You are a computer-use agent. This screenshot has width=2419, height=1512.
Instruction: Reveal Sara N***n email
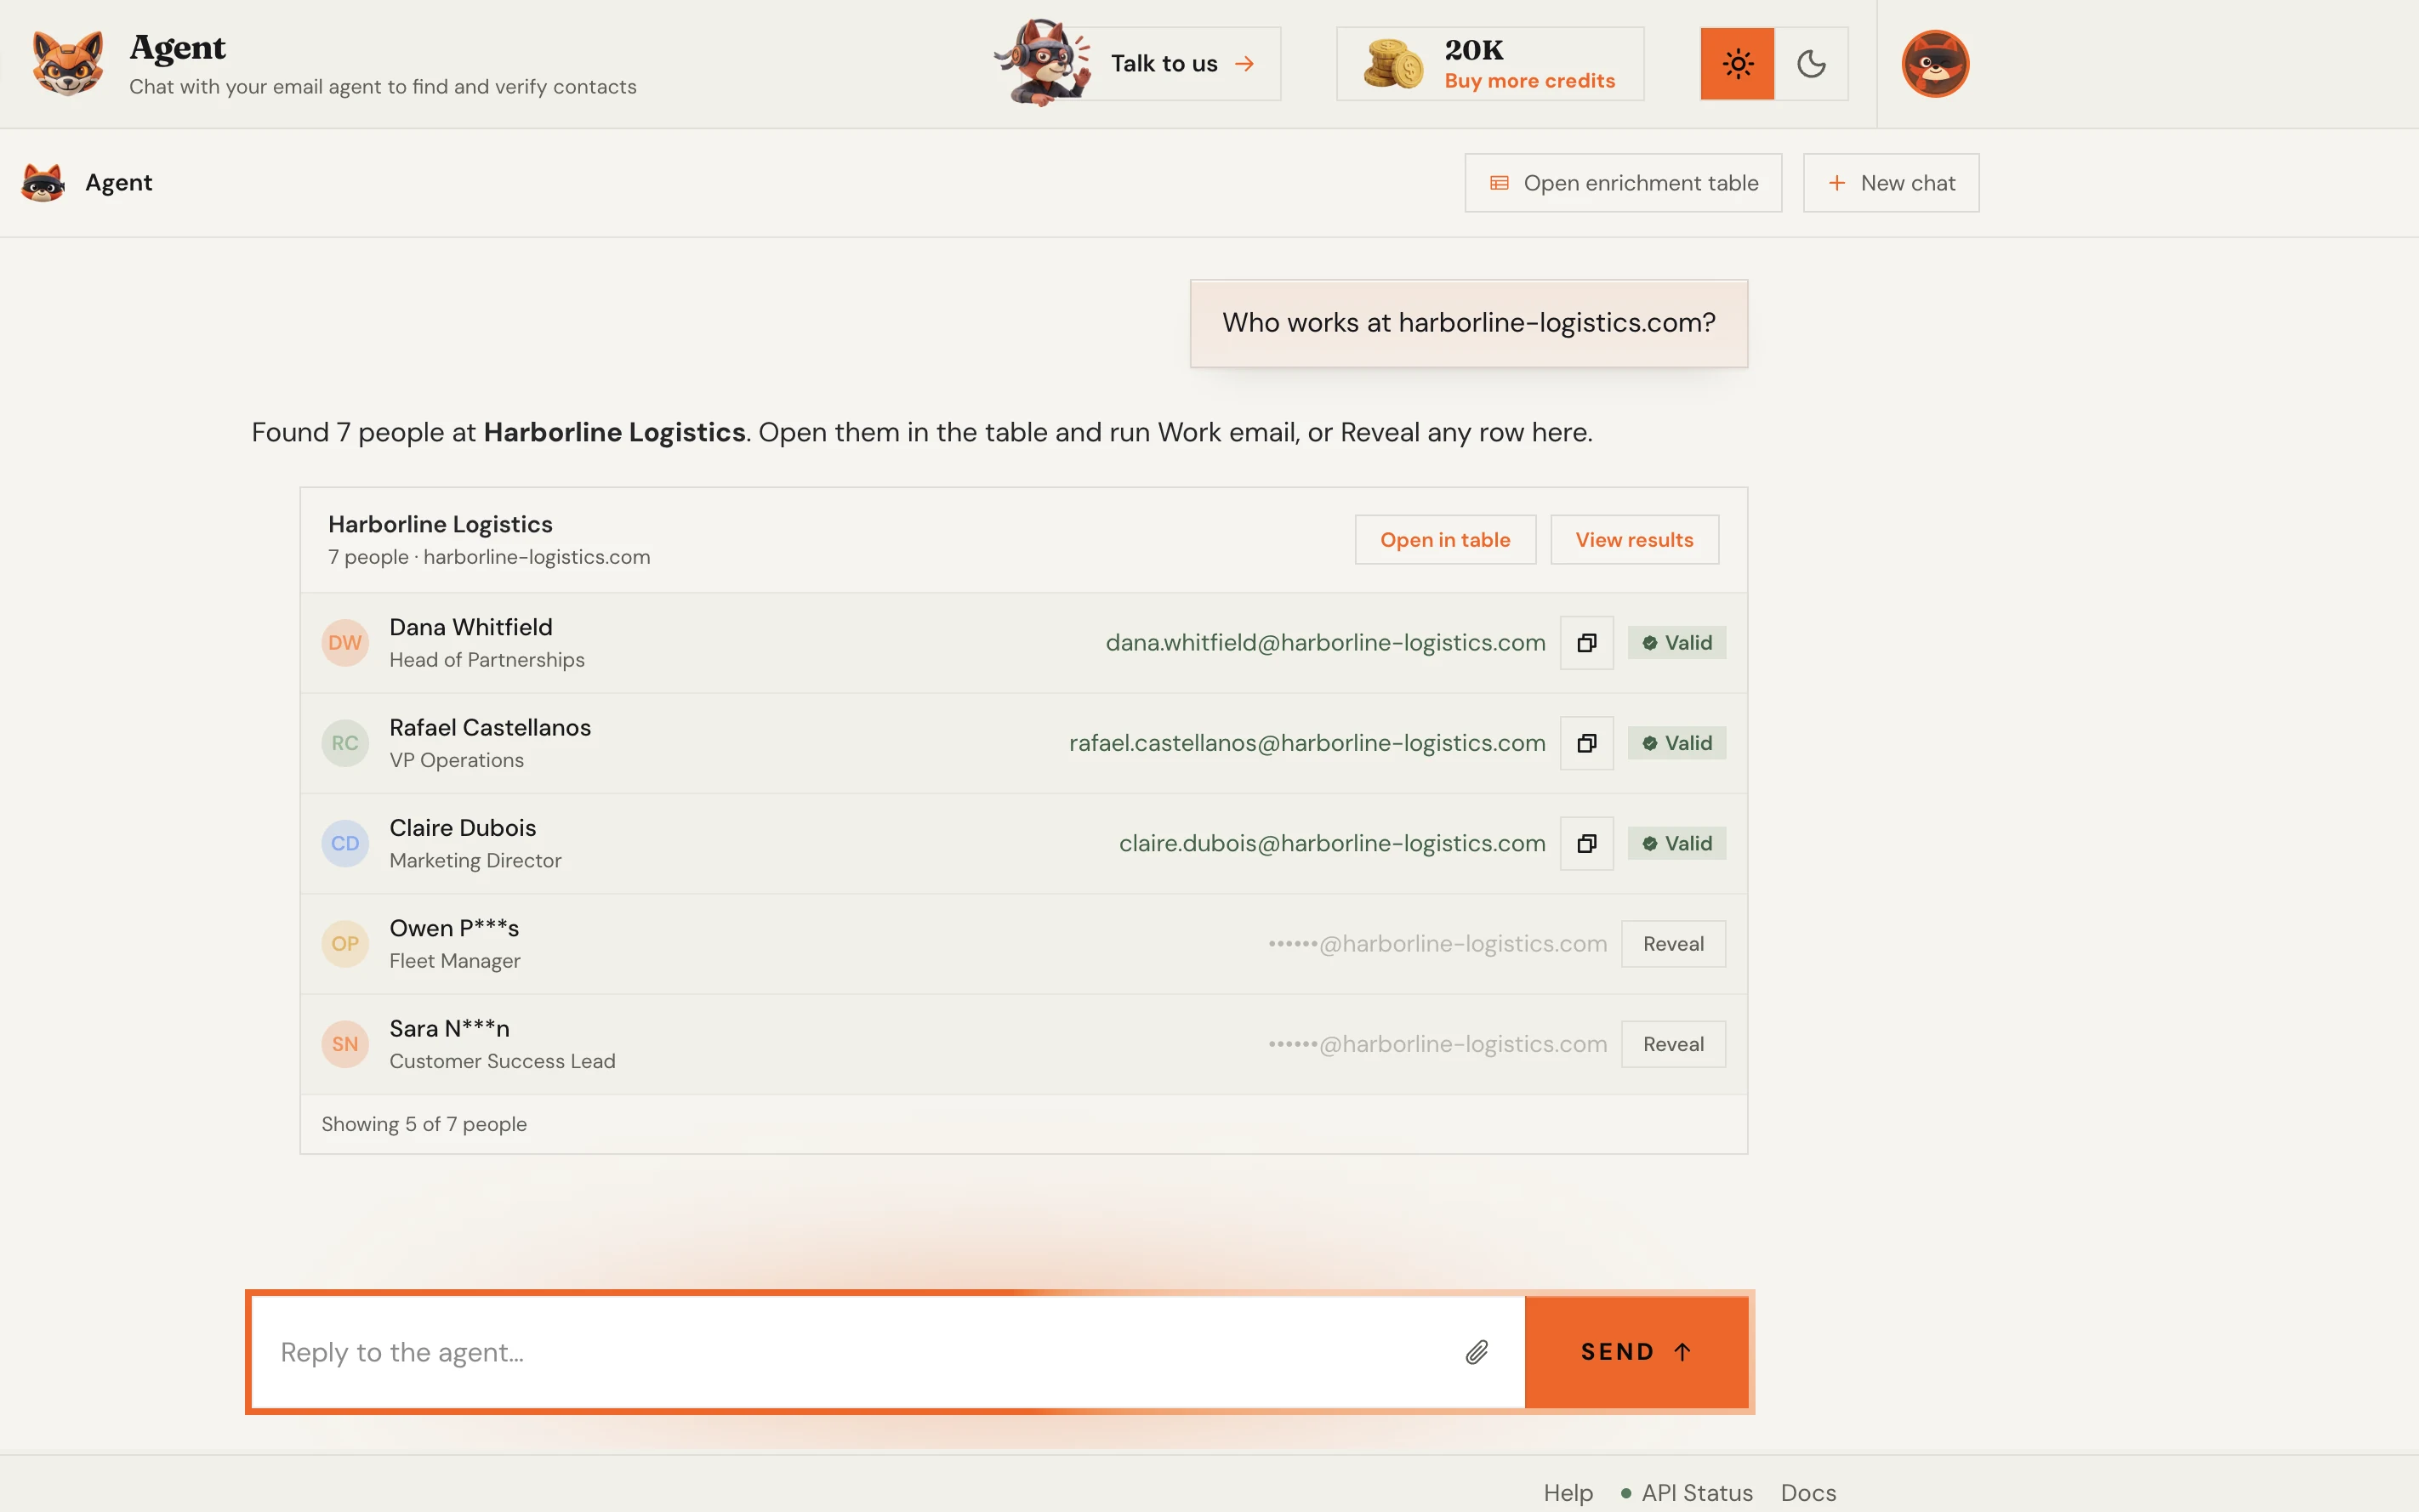[x=1673, y=1044]
